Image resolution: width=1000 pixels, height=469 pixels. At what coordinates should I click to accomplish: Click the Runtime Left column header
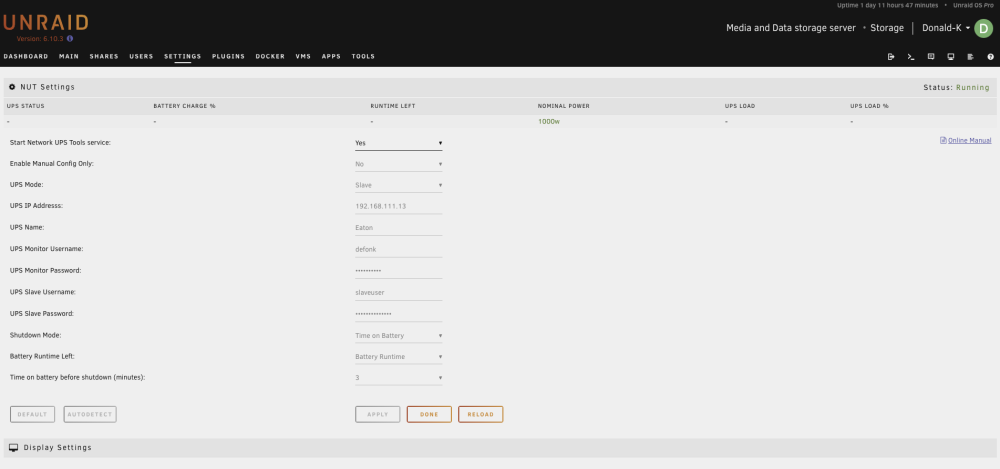(393, 106)
